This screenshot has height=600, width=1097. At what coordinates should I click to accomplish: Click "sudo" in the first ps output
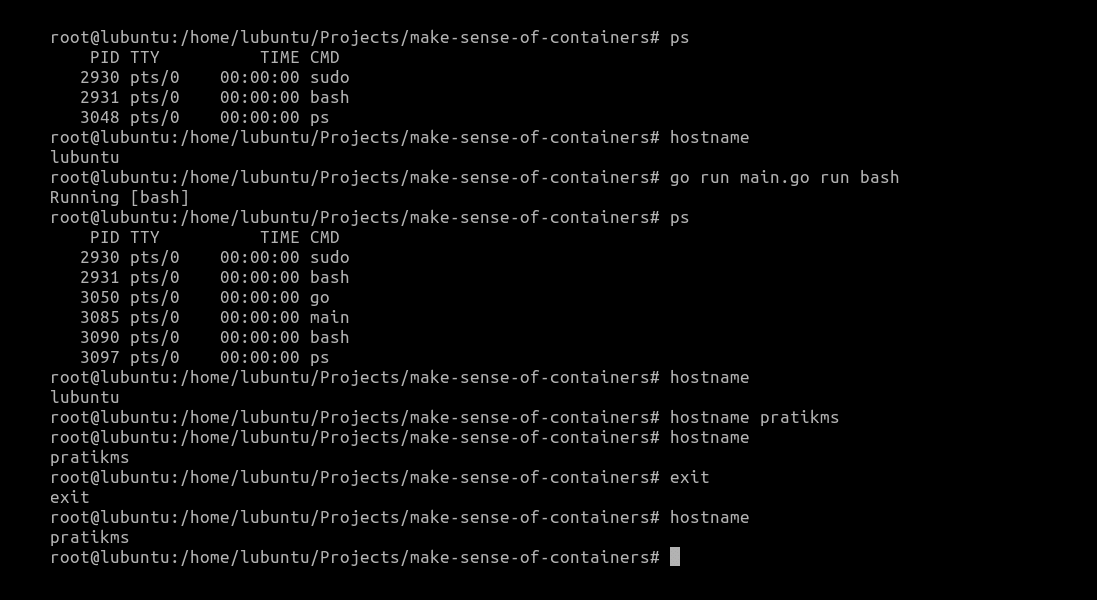(329, 77)
